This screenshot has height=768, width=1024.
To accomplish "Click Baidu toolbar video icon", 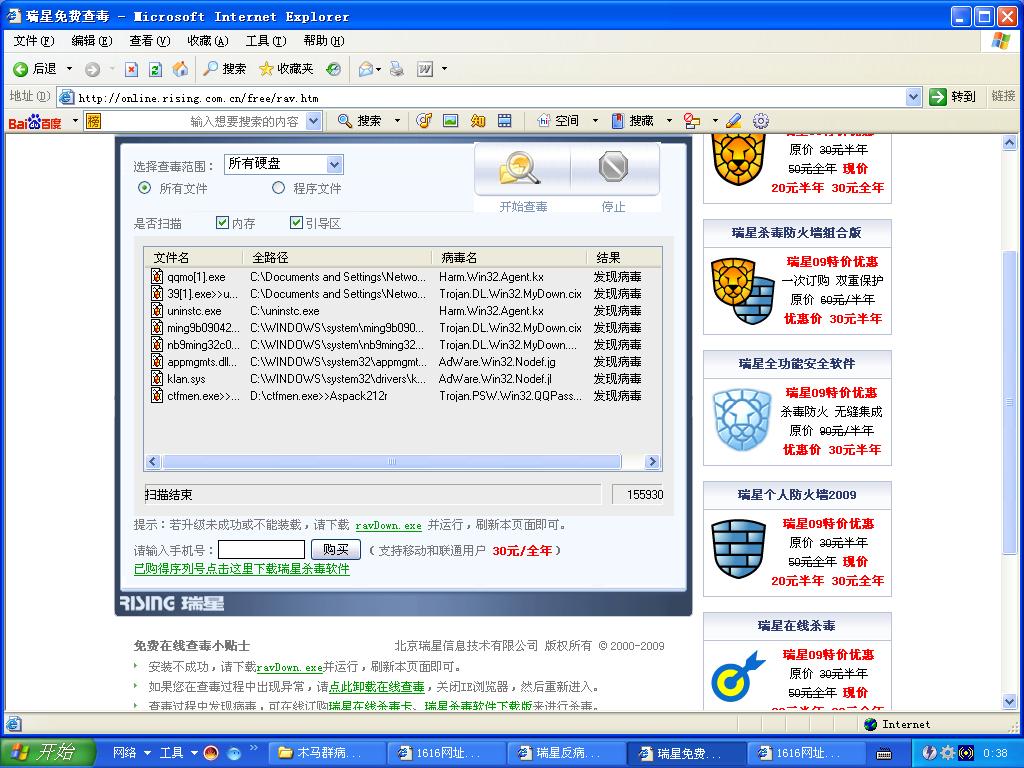I will tap(504, 121).
